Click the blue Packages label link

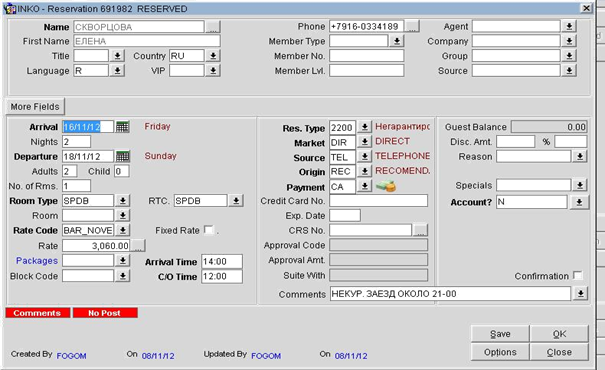point(37,261)
